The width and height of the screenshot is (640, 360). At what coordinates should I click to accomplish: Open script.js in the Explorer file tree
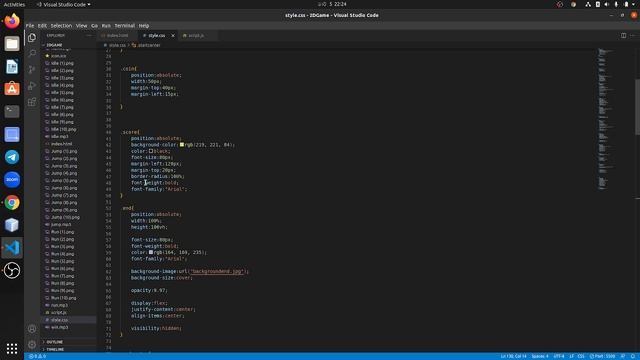[x=59, y=312]
